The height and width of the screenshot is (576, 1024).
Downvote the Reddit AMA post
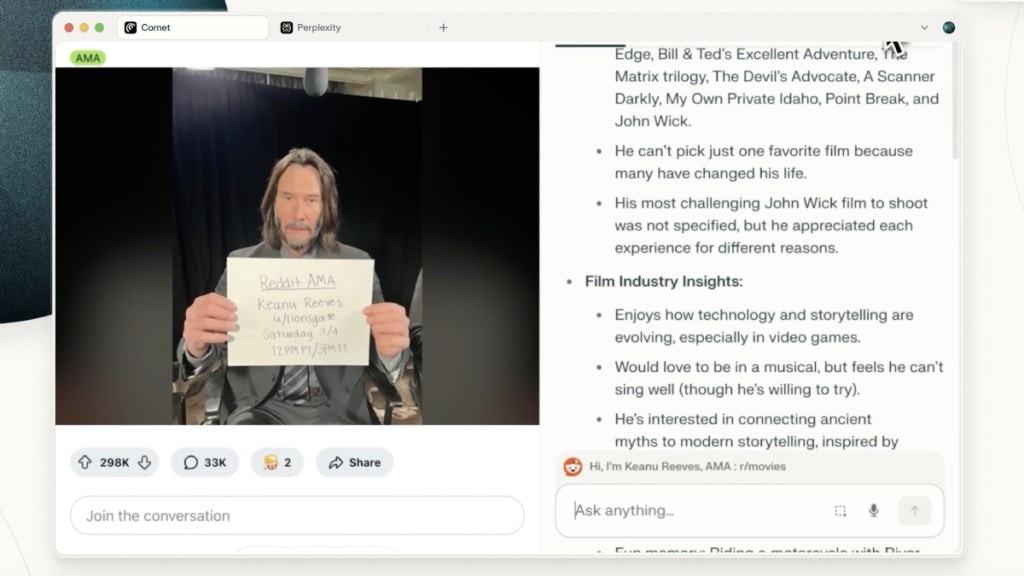[x=144, y=463]
